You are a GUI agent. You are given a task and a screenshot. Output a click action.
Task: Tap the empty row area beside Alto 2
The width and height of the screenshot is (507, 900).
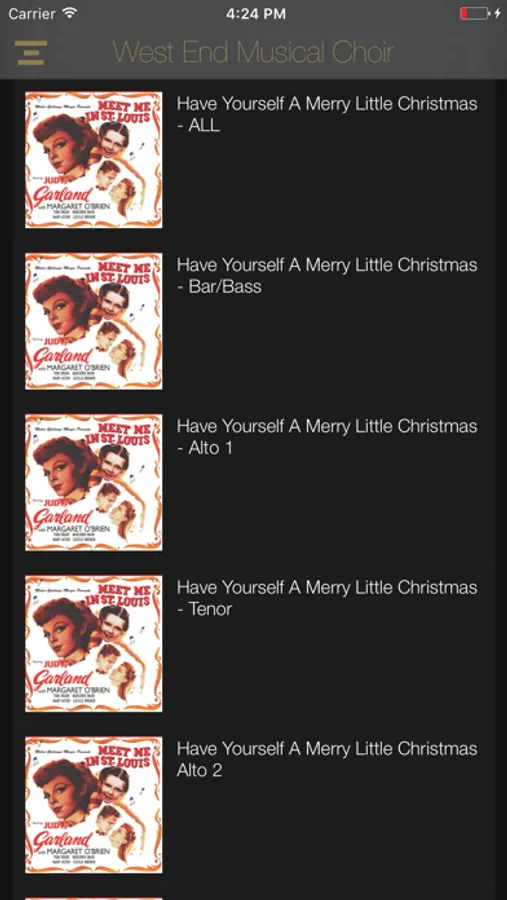tap(327, 829)
